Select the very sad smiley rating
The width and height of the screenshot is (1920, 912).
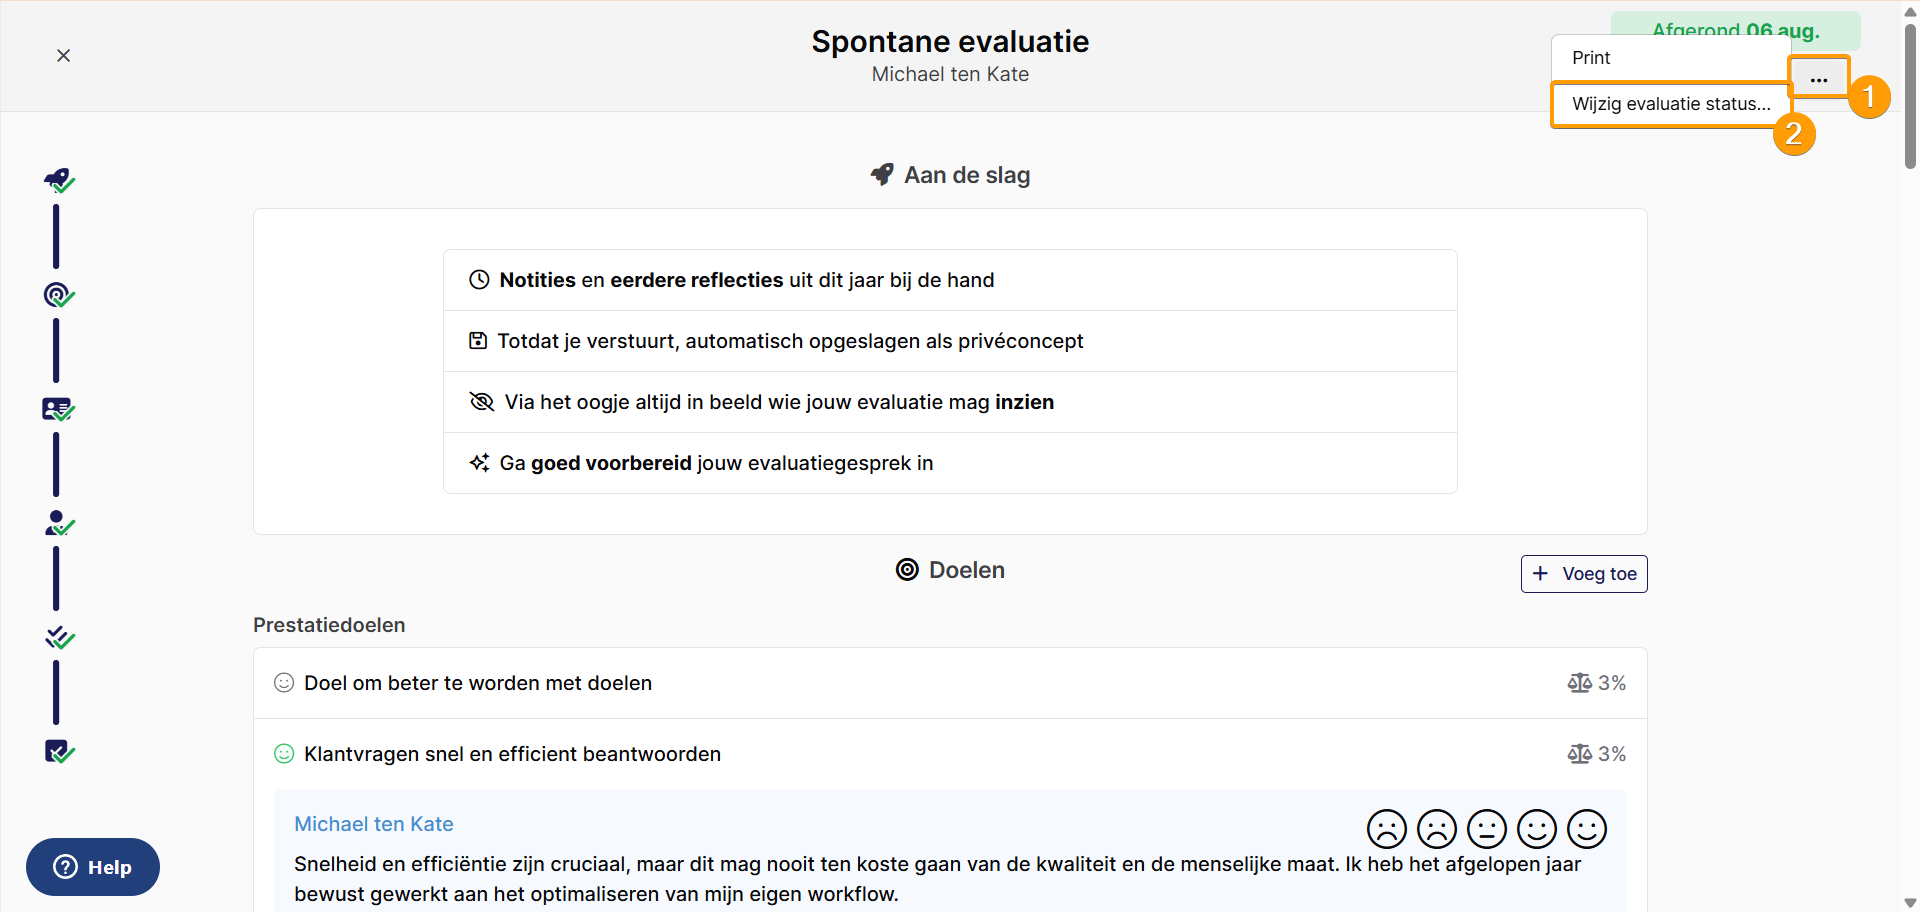click(x=1387, y=829)
